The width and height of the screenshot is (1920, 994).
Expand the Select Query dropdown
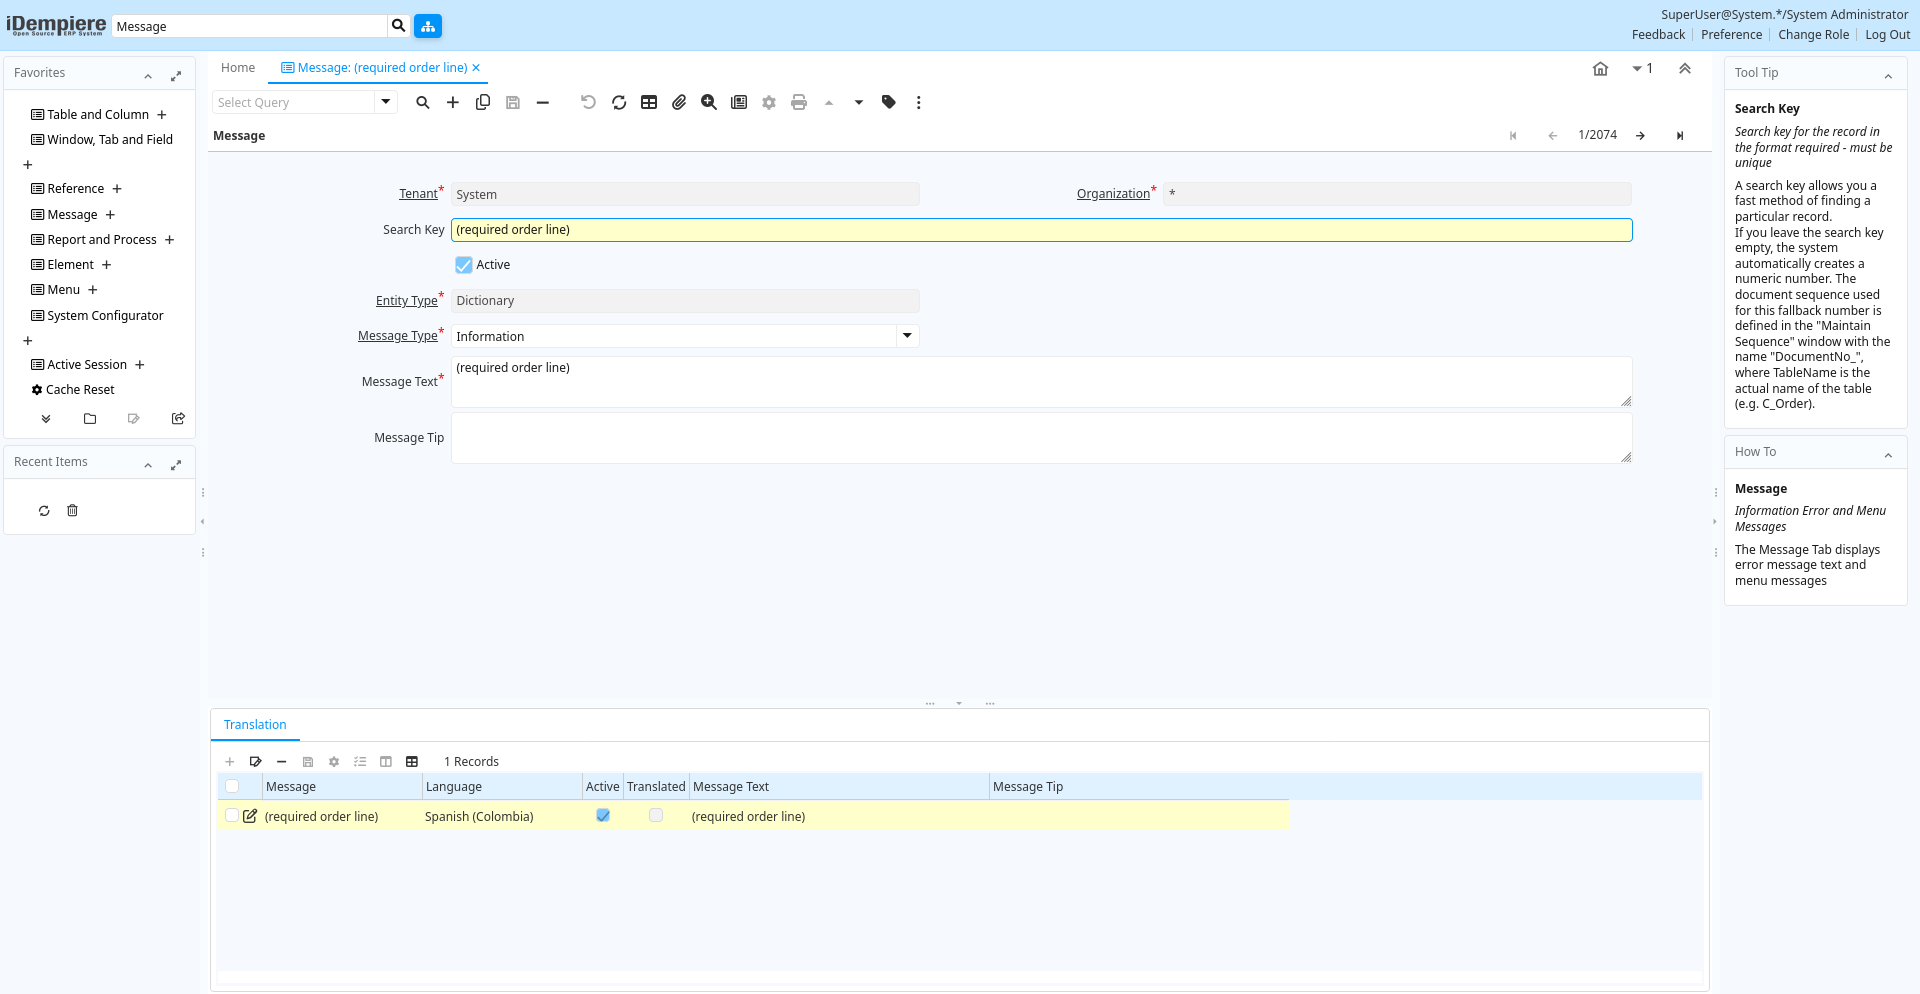[x=386, y=102]
